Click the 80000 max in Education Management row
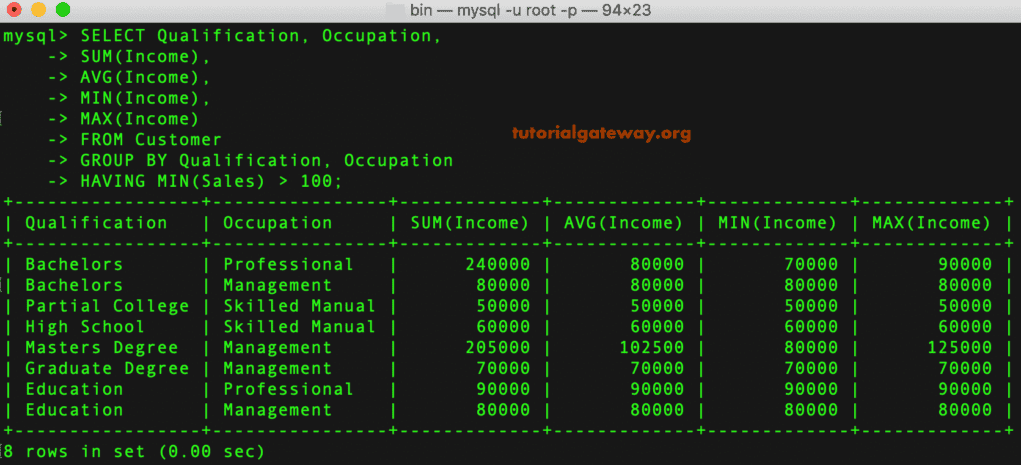The image size is (1021, 465). (x=964, y=410)
